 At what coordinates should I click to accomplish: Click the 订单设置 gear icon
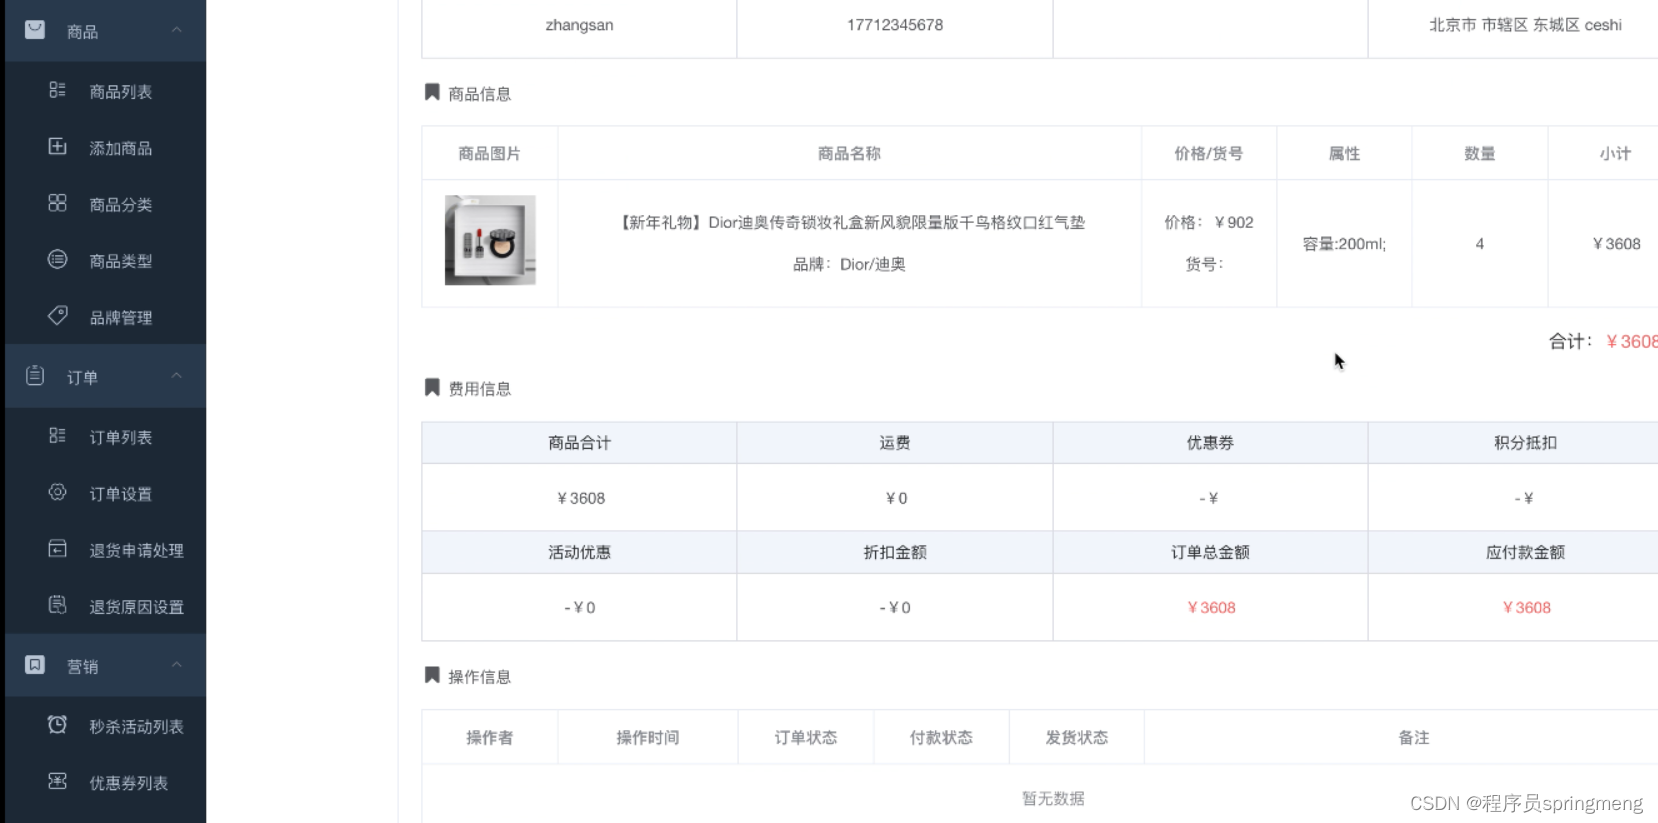pos(57,492)
